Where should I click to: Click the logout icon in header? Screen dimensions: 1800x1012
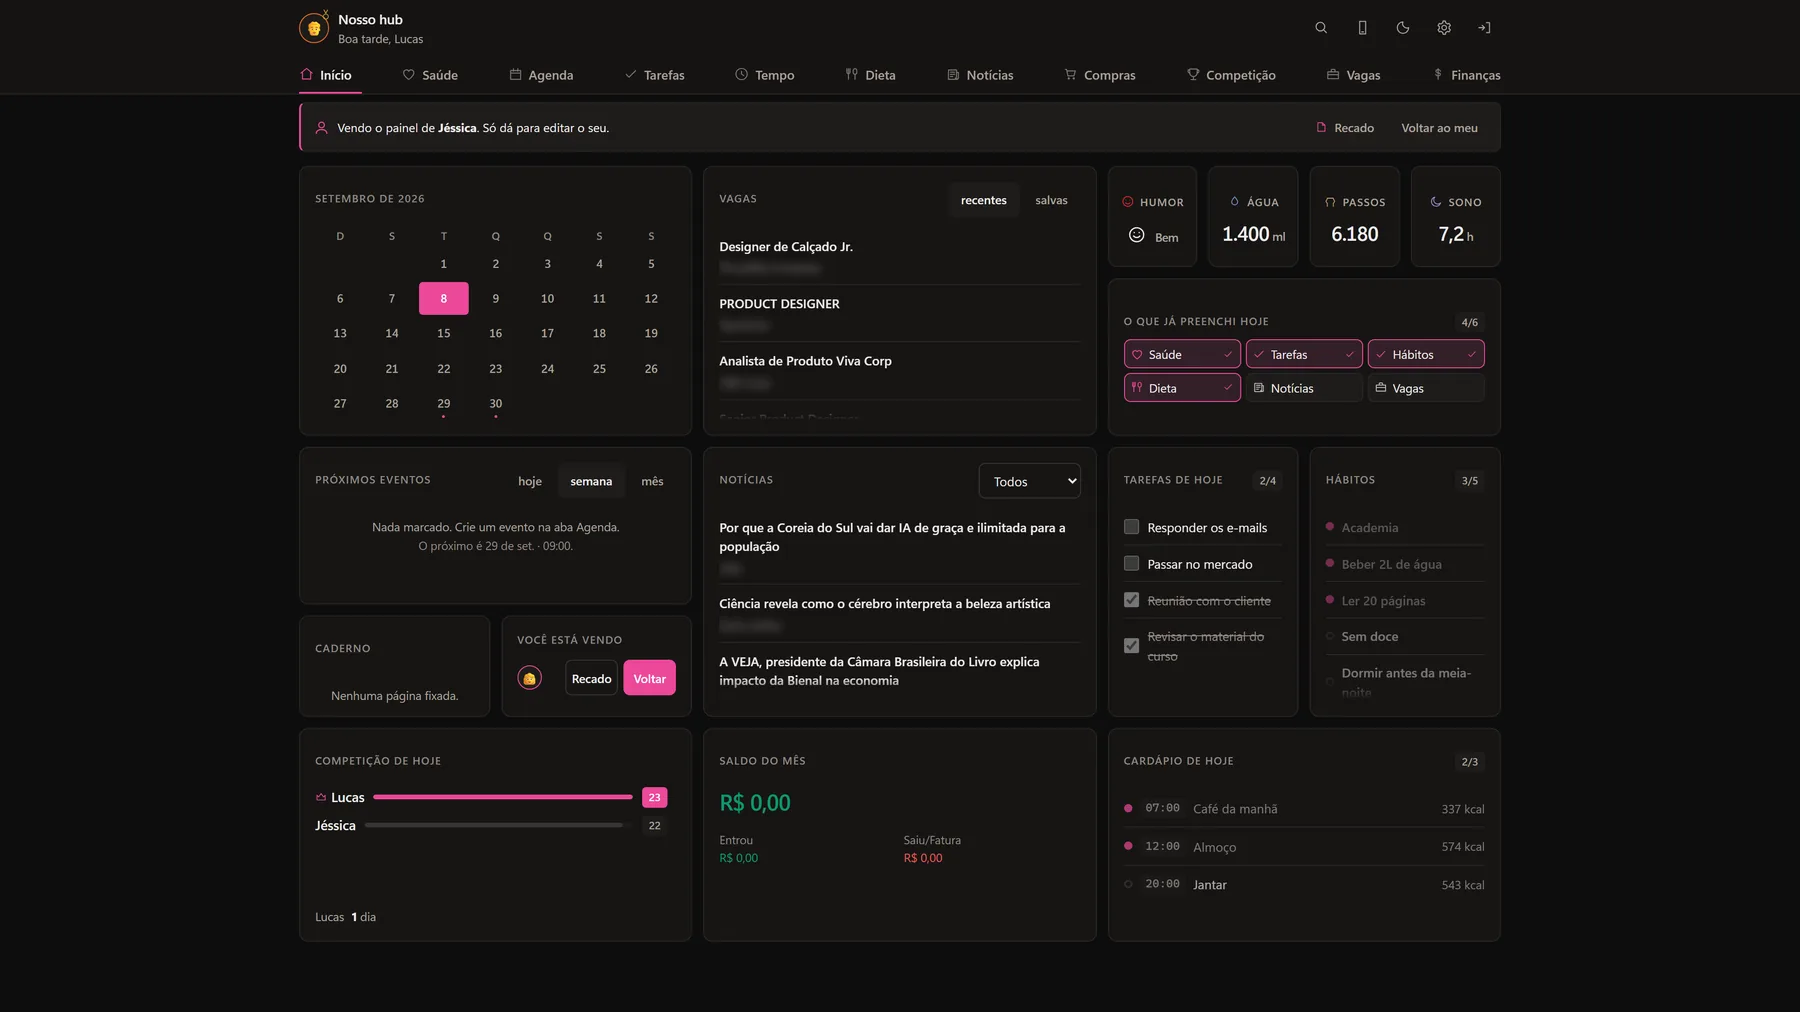[x=1484, y=28]
